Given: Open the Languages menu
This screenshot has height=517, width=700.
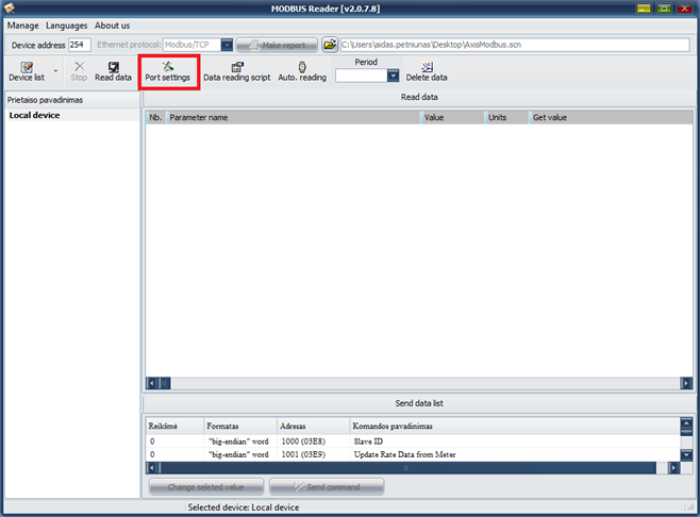Looking at the screenshot, I should tap(67, 25).
